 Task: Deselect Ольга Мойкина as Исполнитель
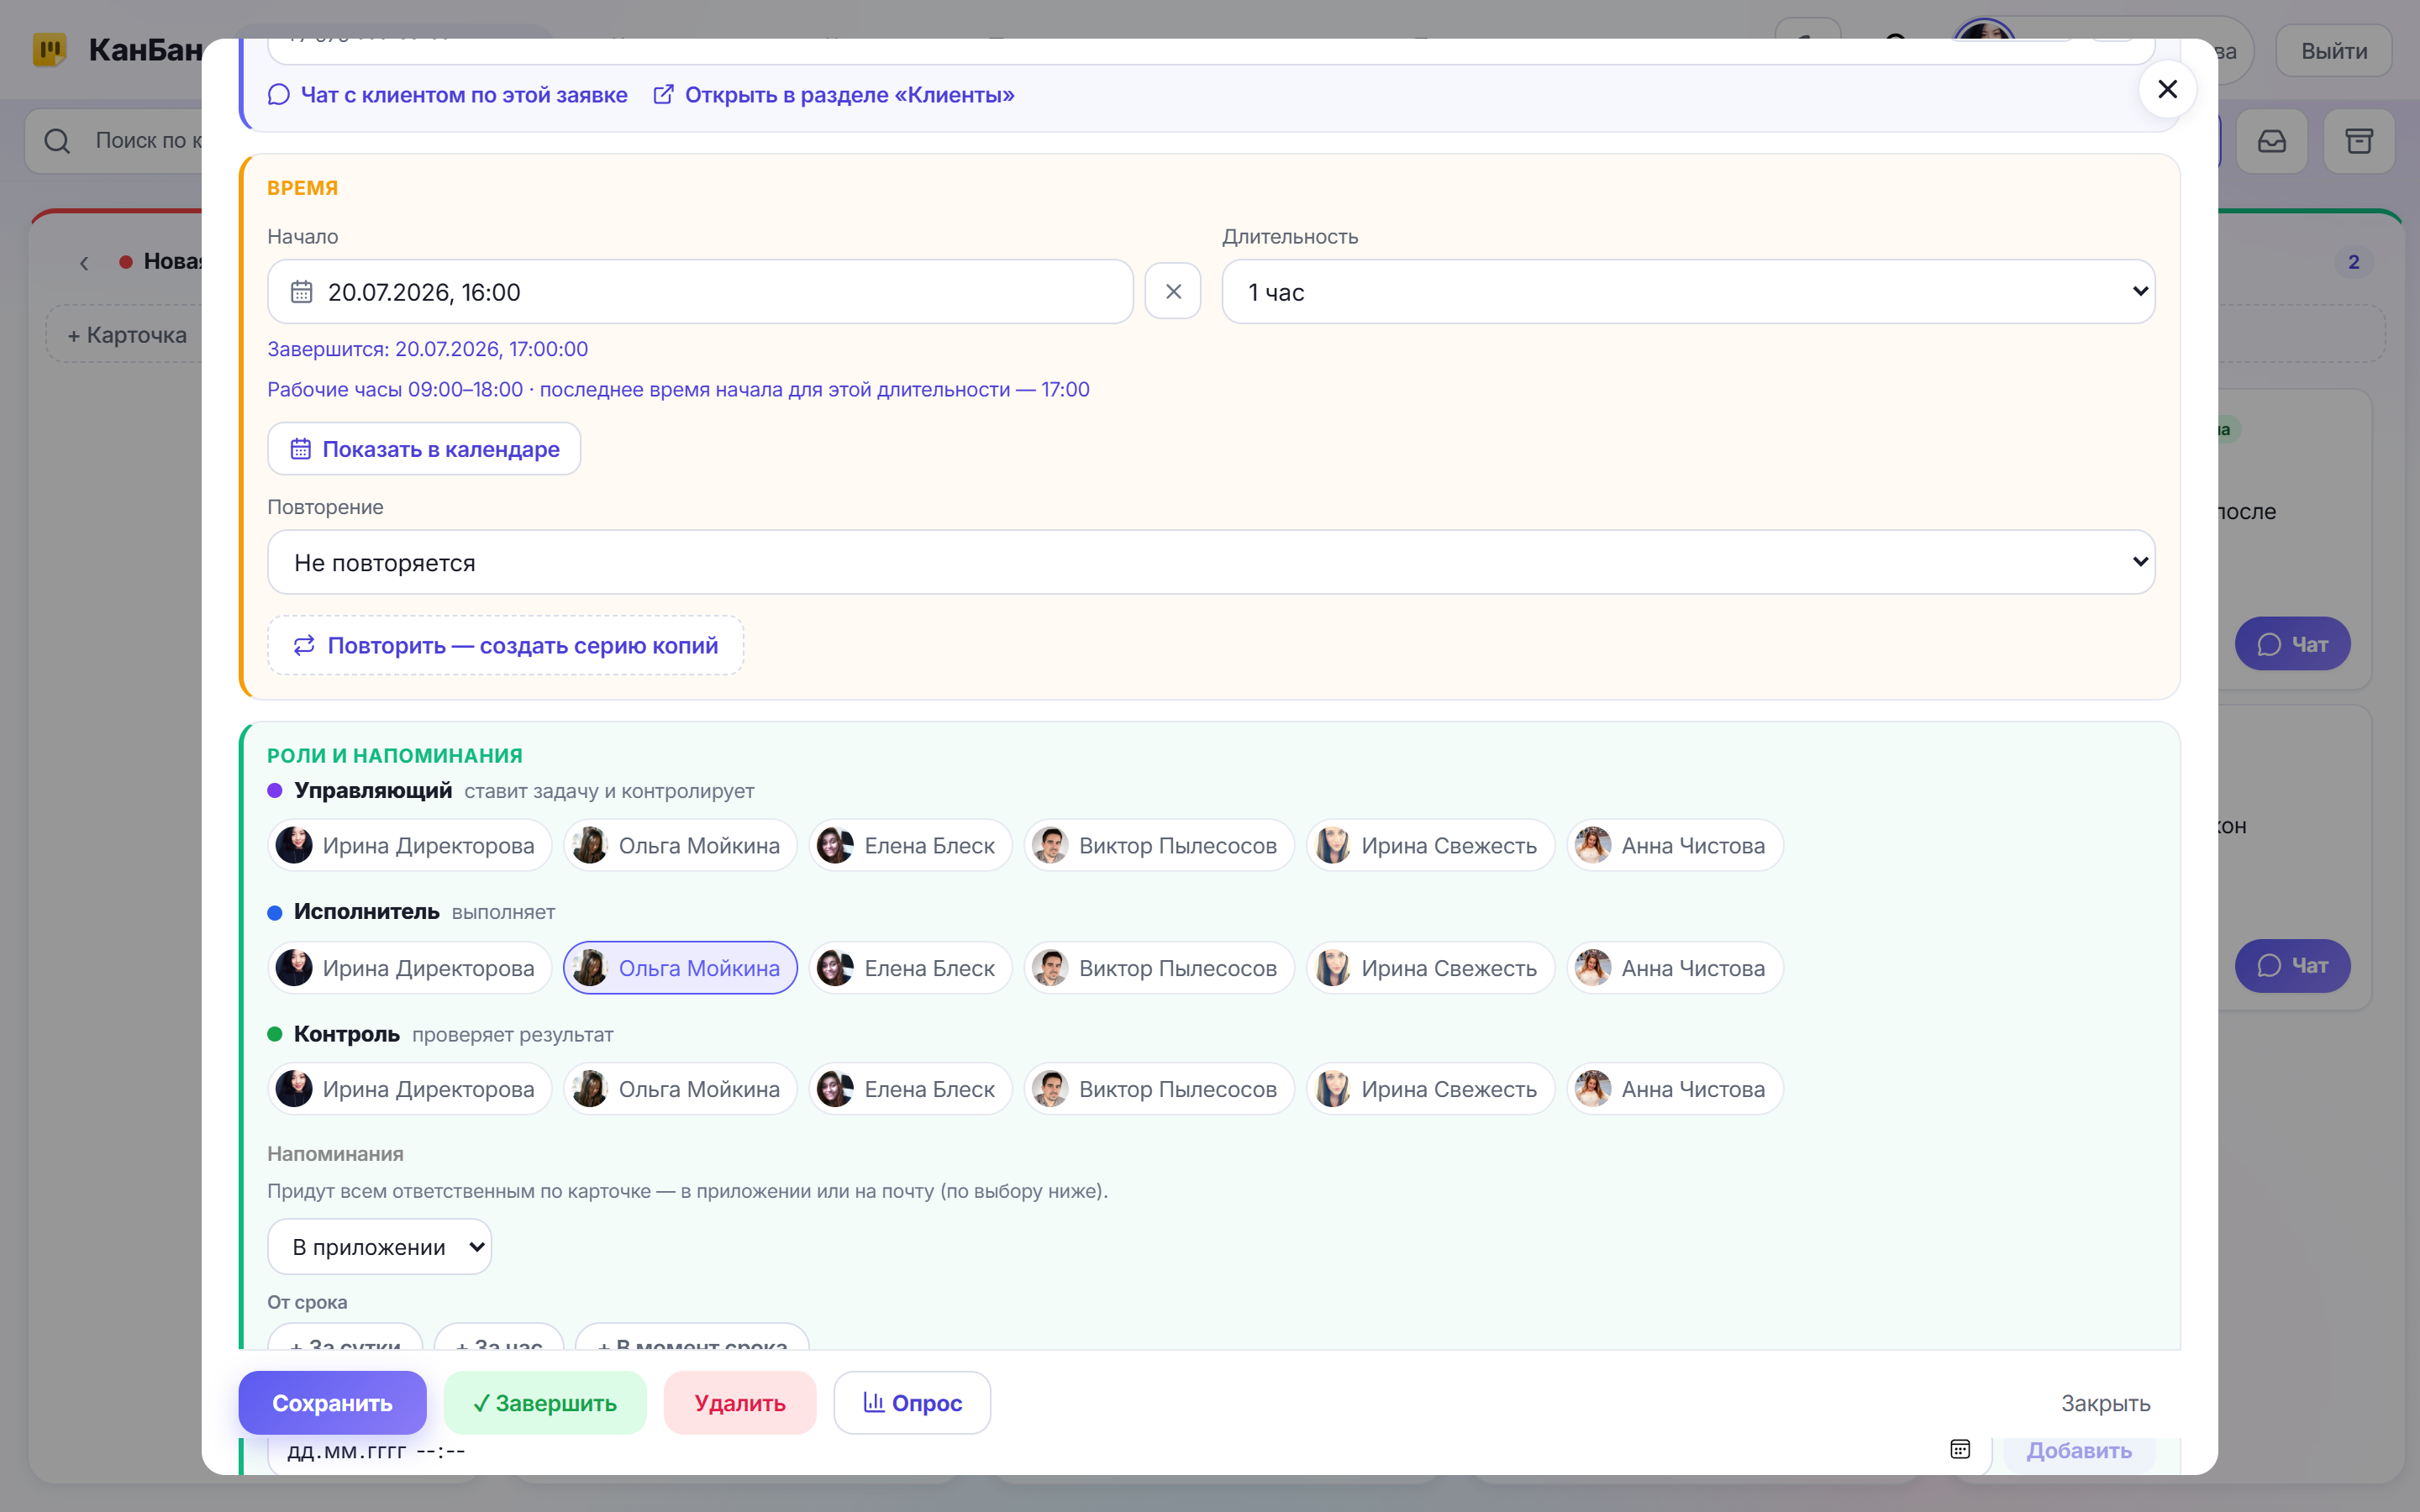pyautogui.click(x=680, y=968)
